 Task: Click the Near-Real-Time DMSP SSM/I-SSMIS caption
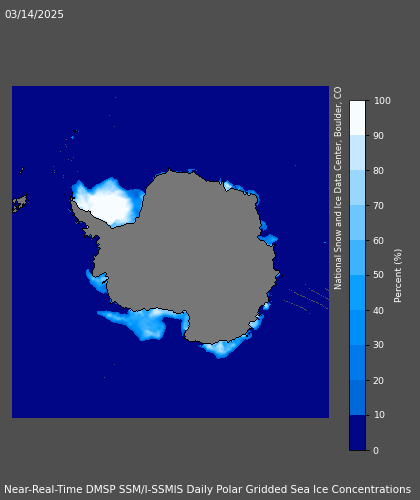pyautogui.click(x=207, y=489)
